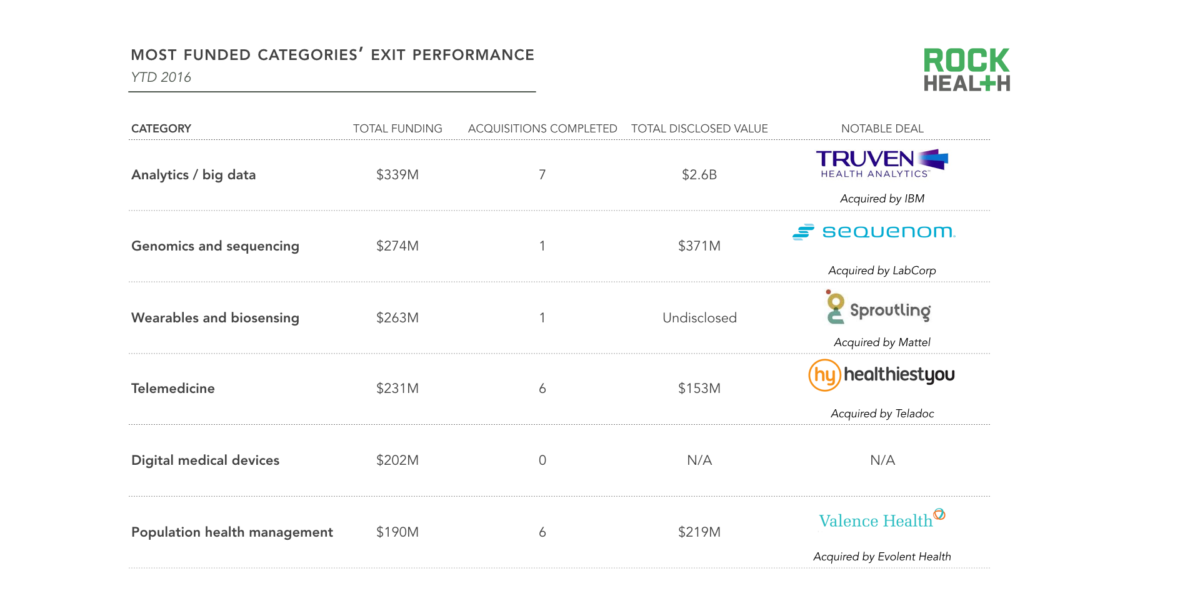Select the Total Funding column header
Viewport: 1200px width, 606px height.
click(x=397, y=129)
